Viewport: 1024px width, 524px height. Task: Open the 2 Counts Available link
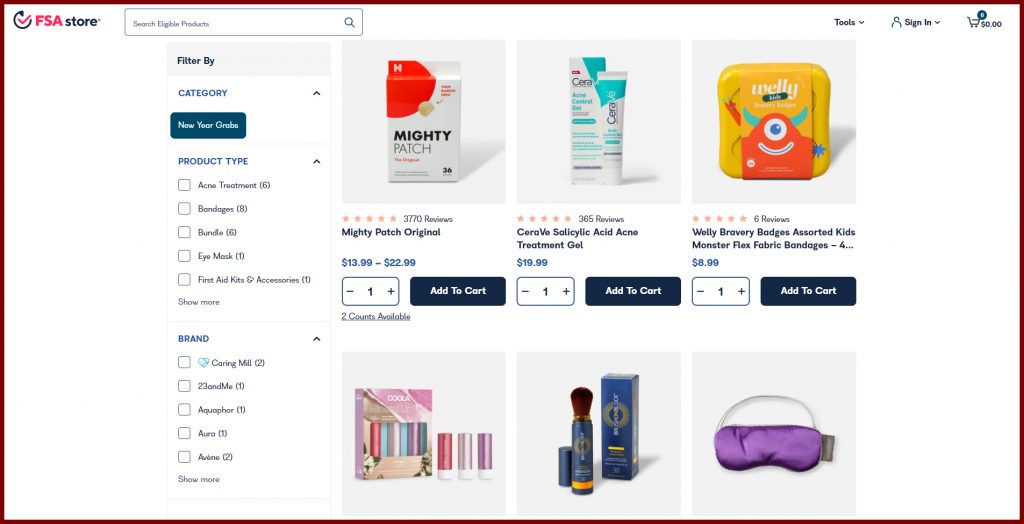376,316
